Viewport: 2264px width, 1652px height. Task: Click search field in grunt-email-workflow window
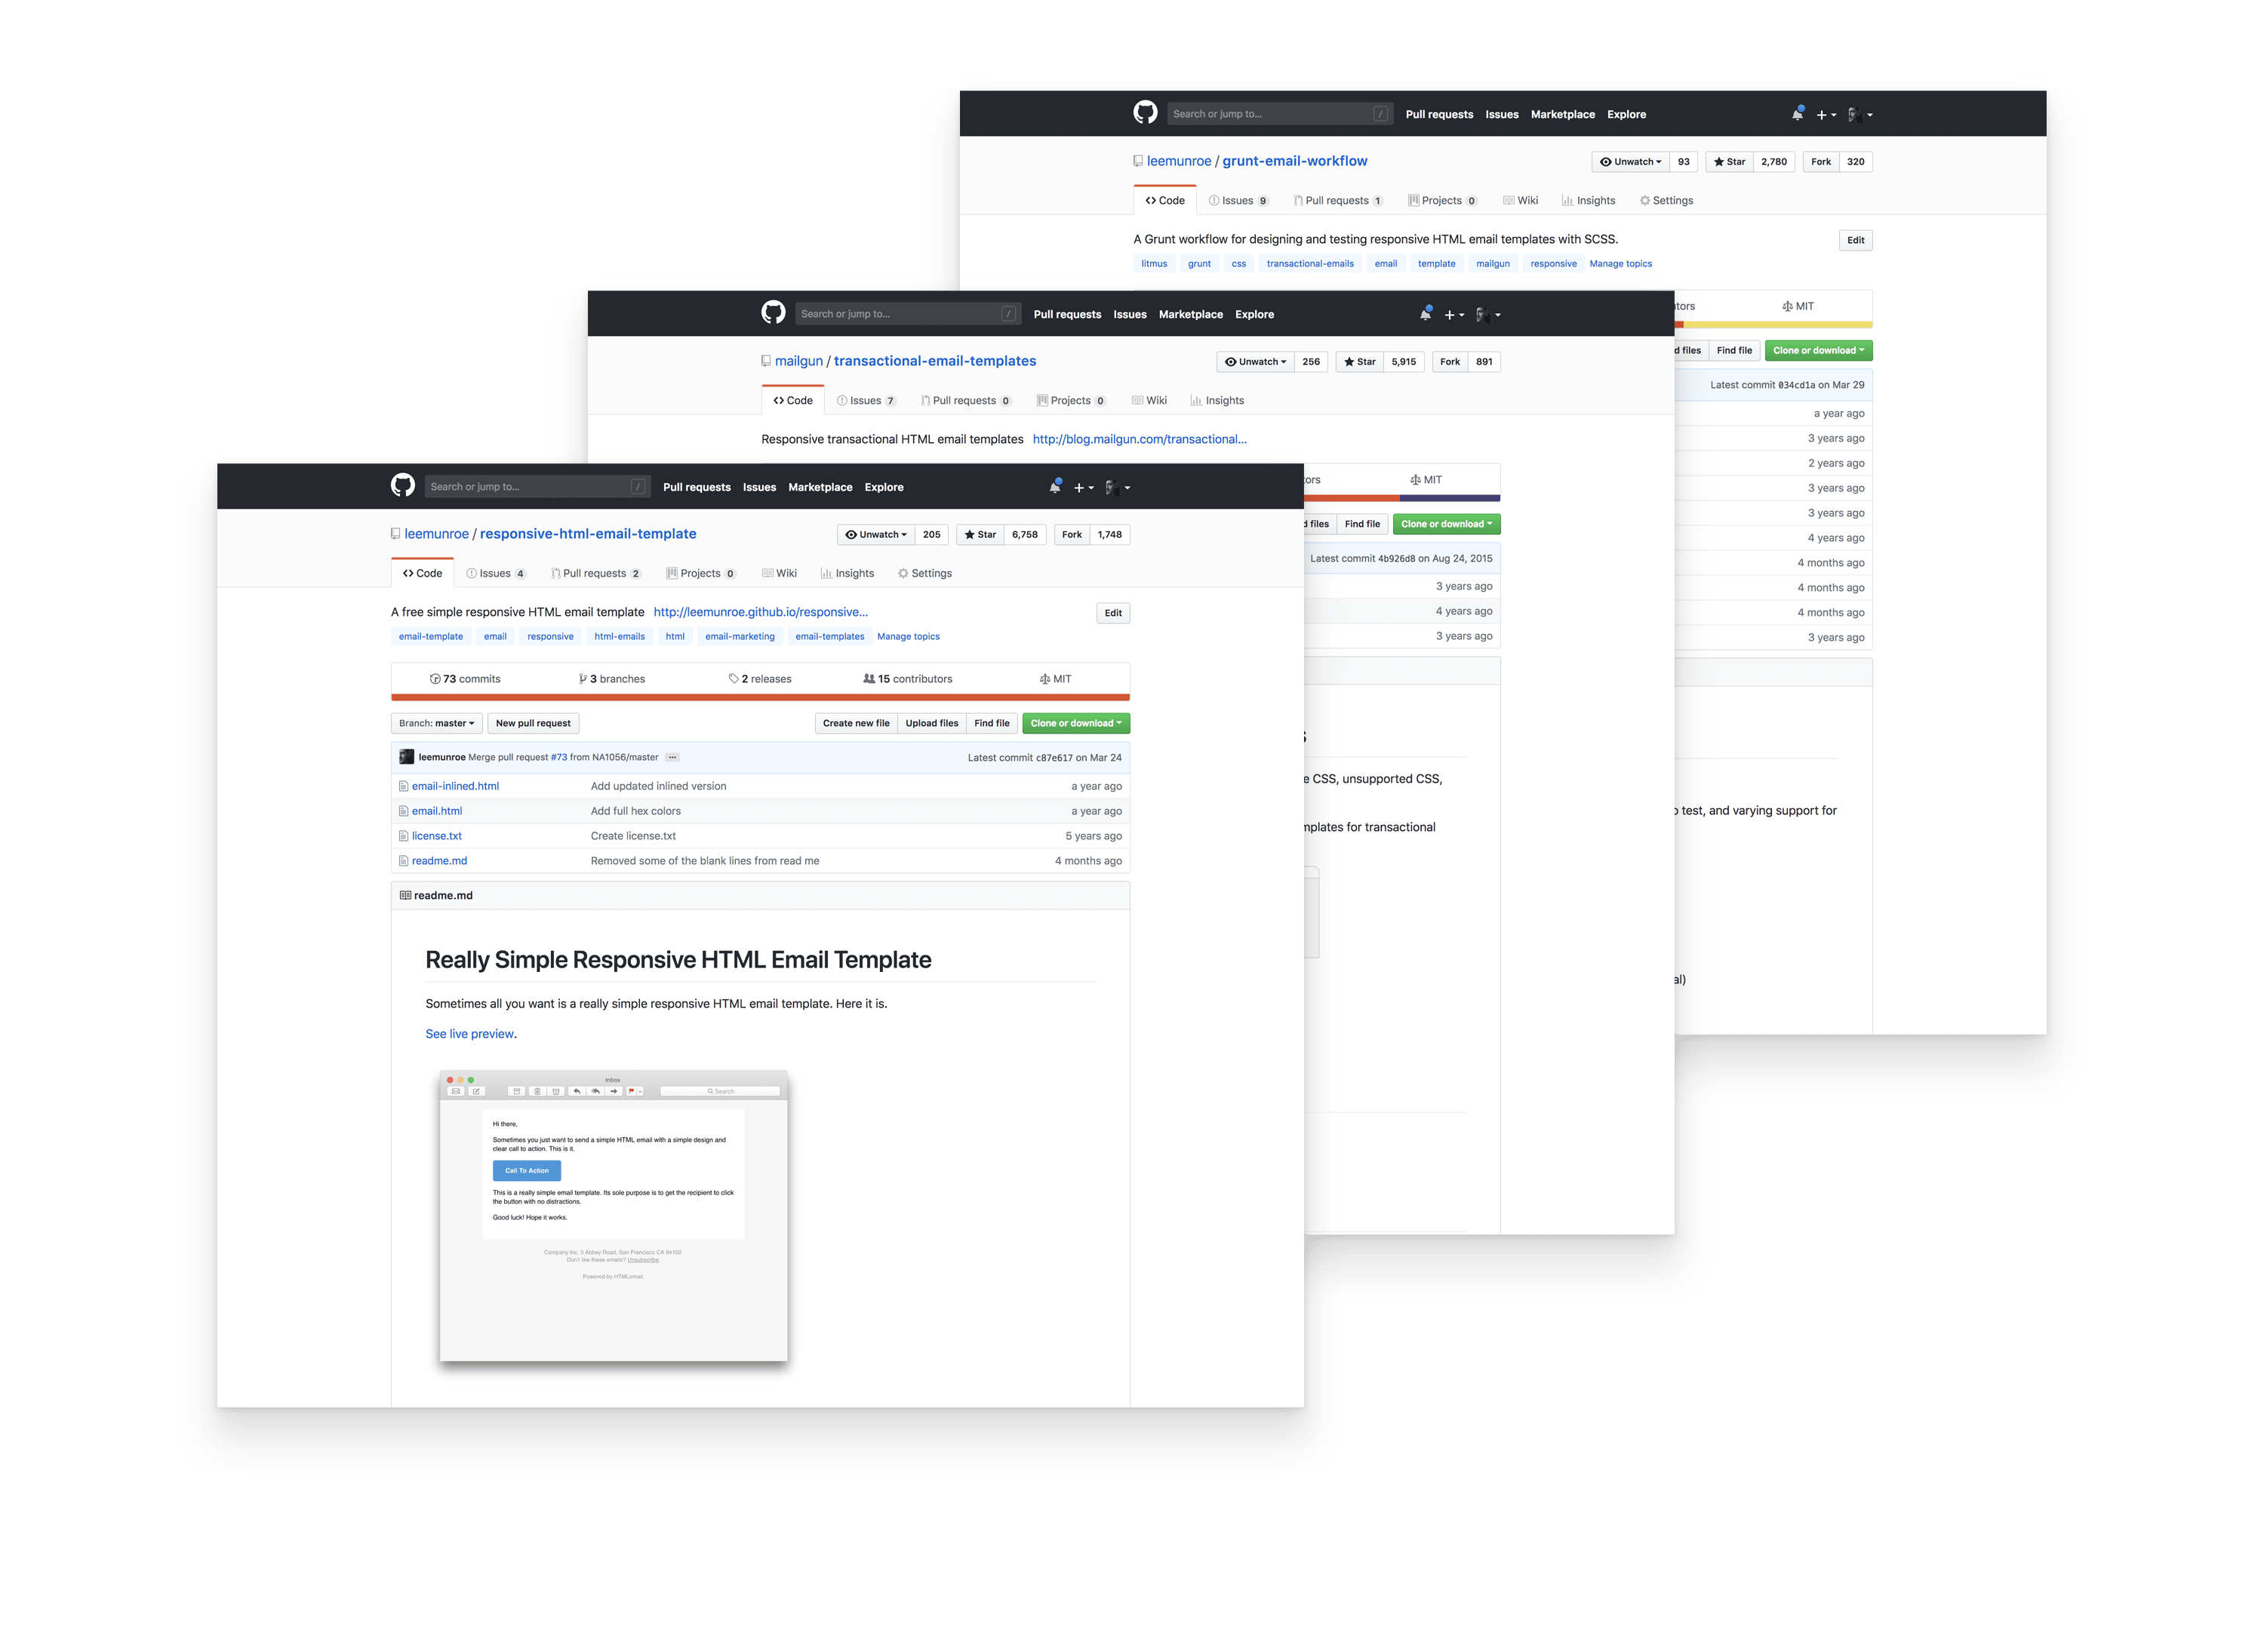[1280, 113]
